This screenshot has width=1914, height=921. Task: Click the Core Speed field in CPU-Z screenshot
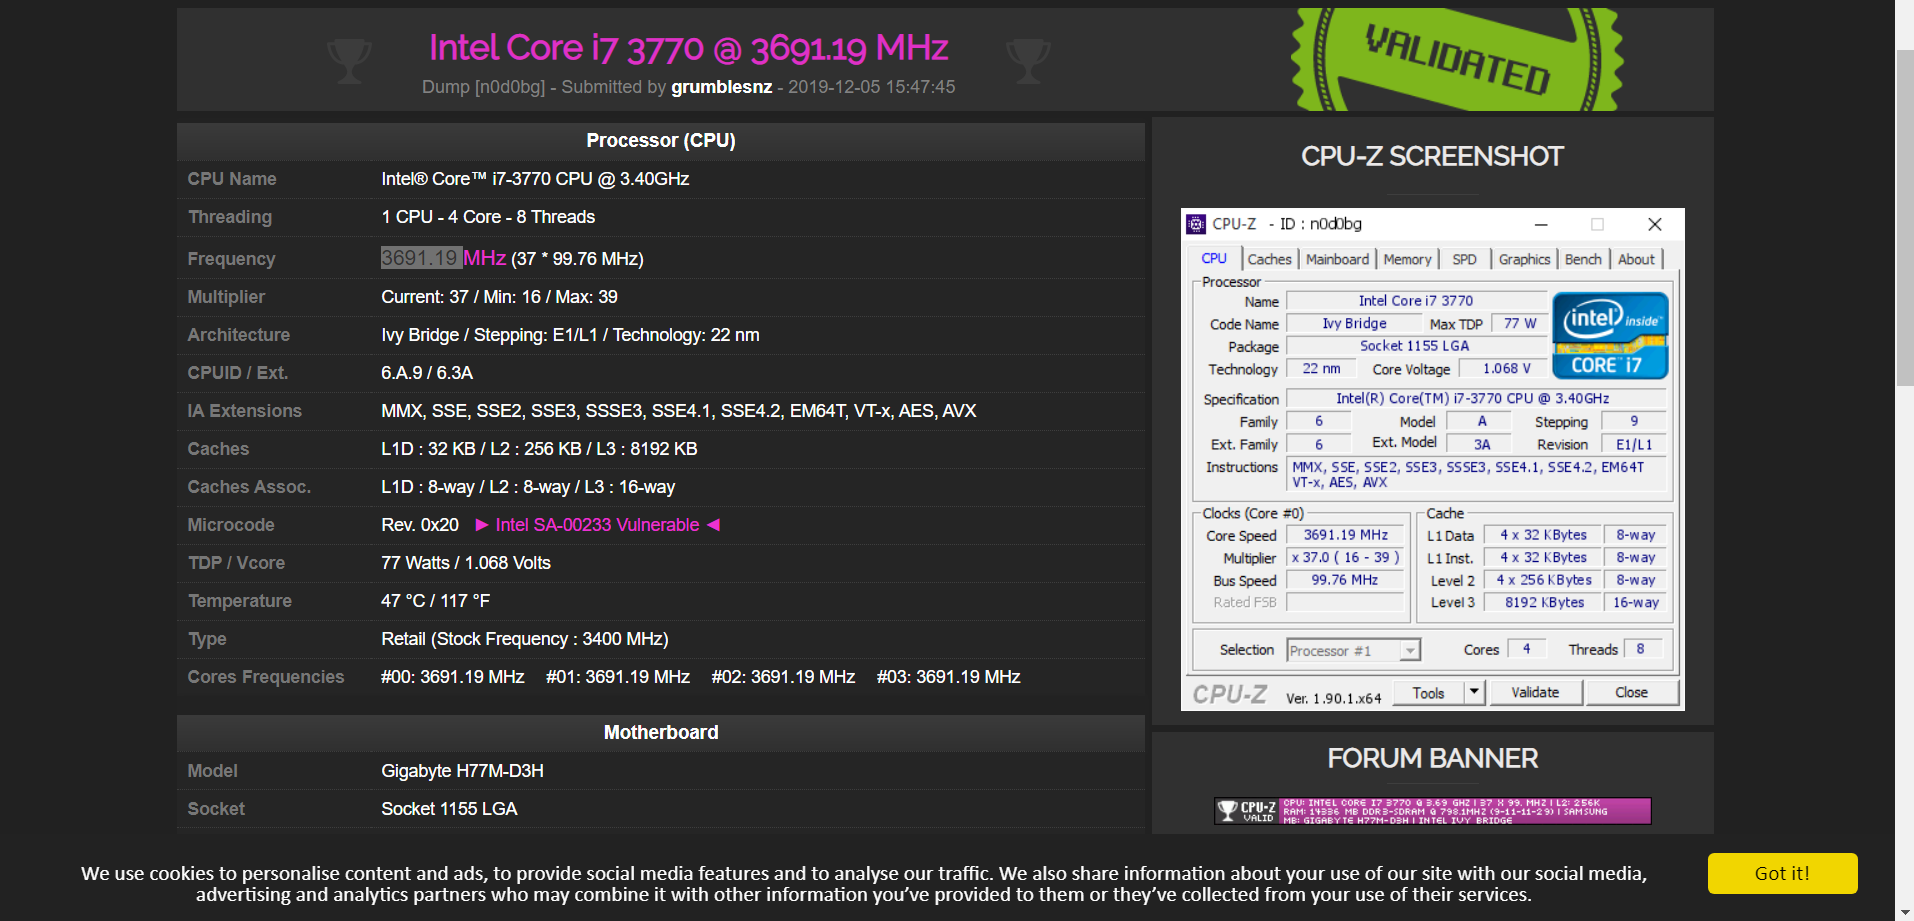tap(1345, 535)
